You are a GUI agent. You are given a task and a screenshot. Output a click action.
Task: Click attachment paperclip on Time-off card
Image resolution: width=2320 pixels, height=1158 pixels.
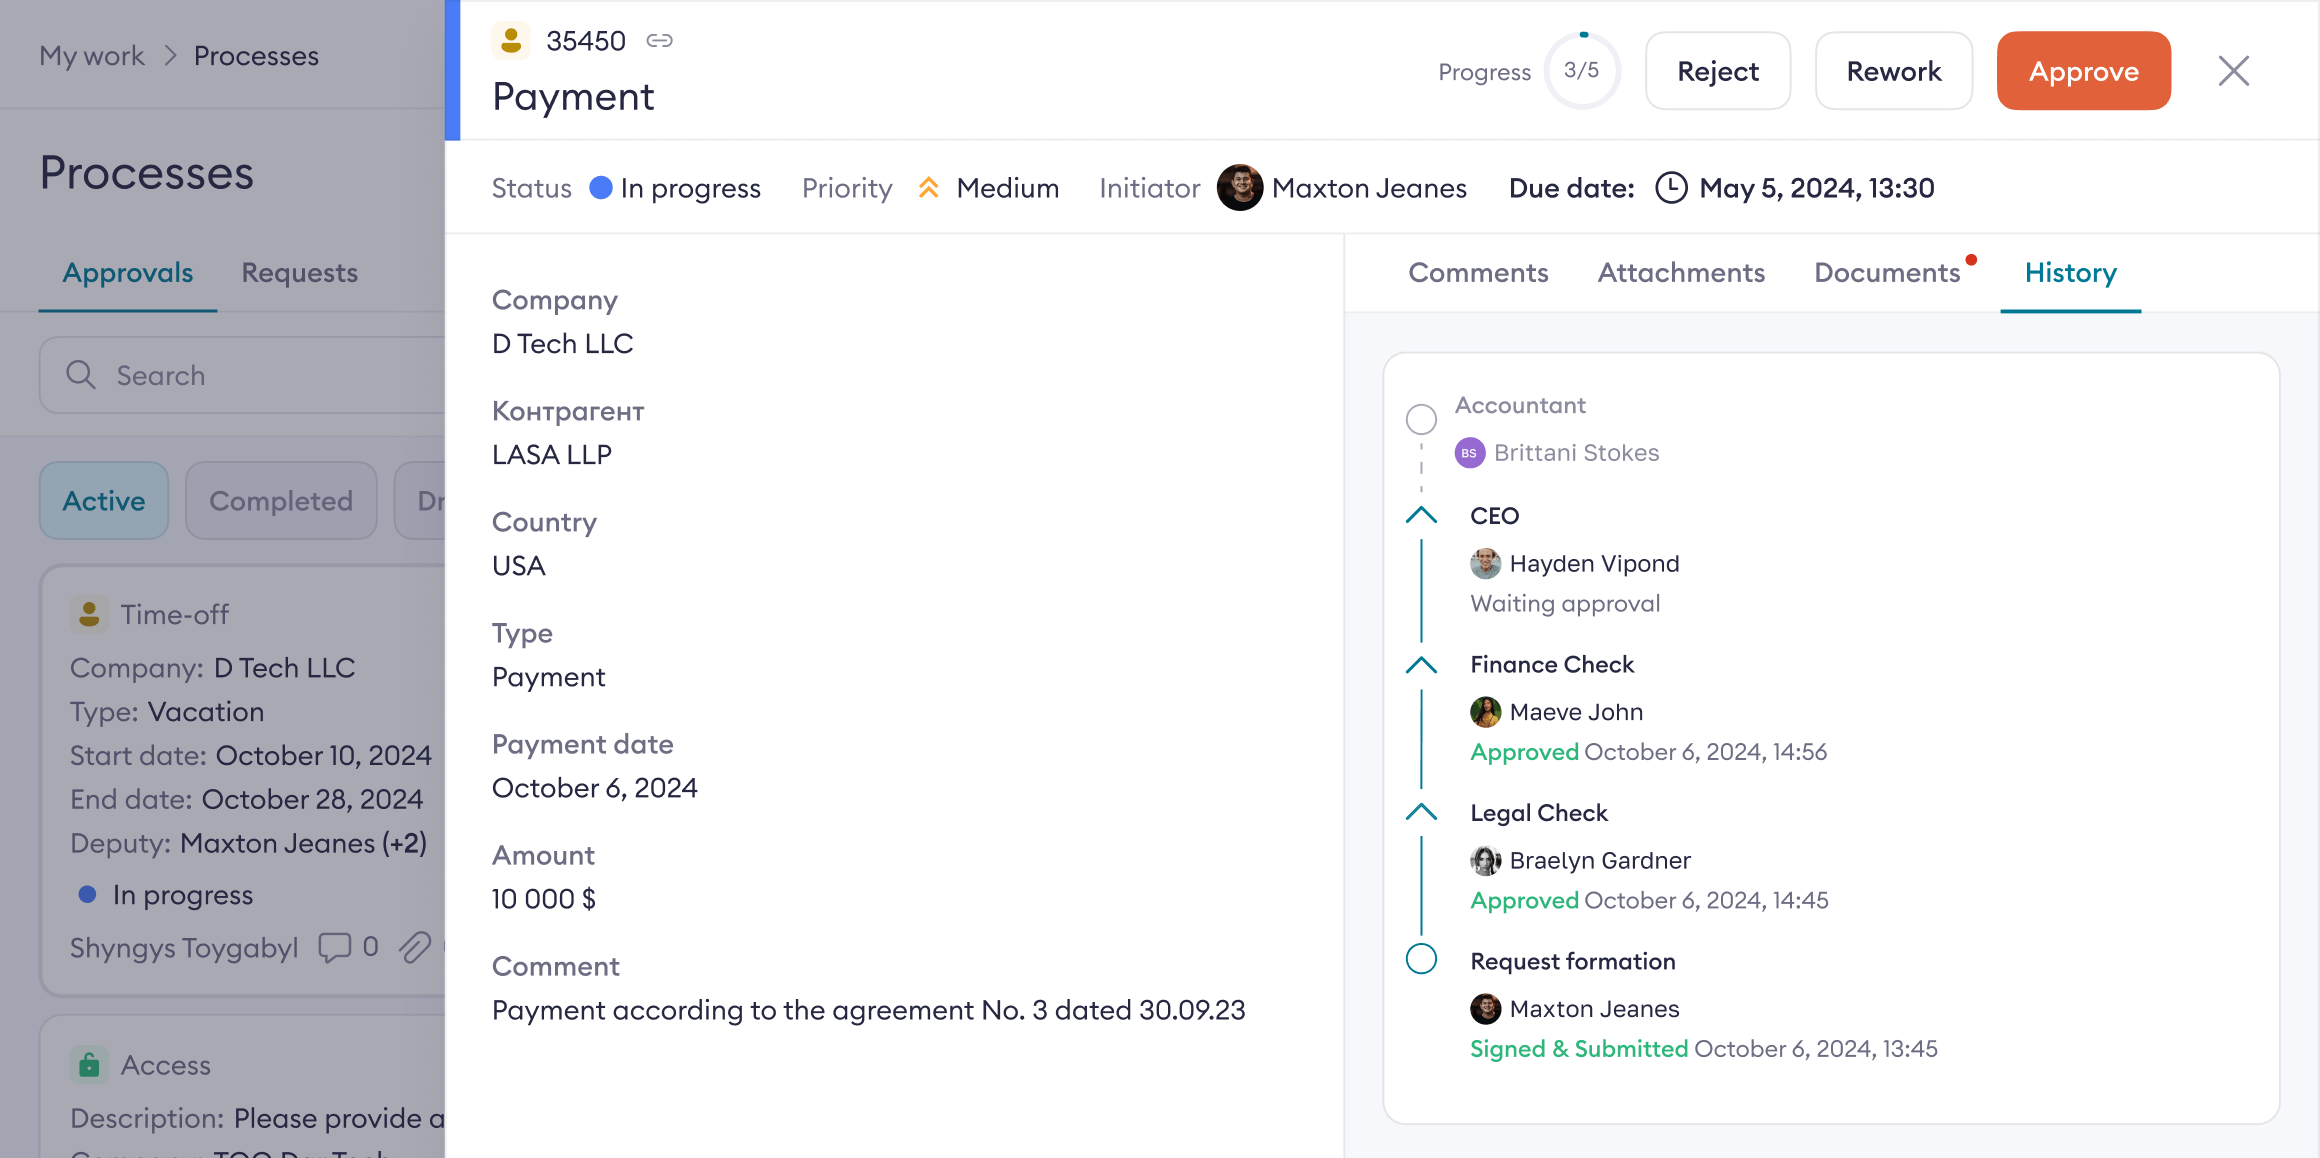point(415,947)
